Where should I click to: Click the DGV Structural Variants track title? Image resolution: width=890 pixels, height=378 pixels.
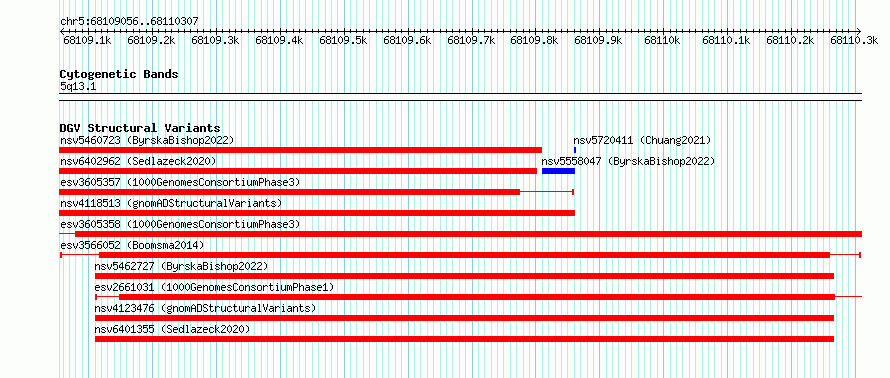(140, 128)
